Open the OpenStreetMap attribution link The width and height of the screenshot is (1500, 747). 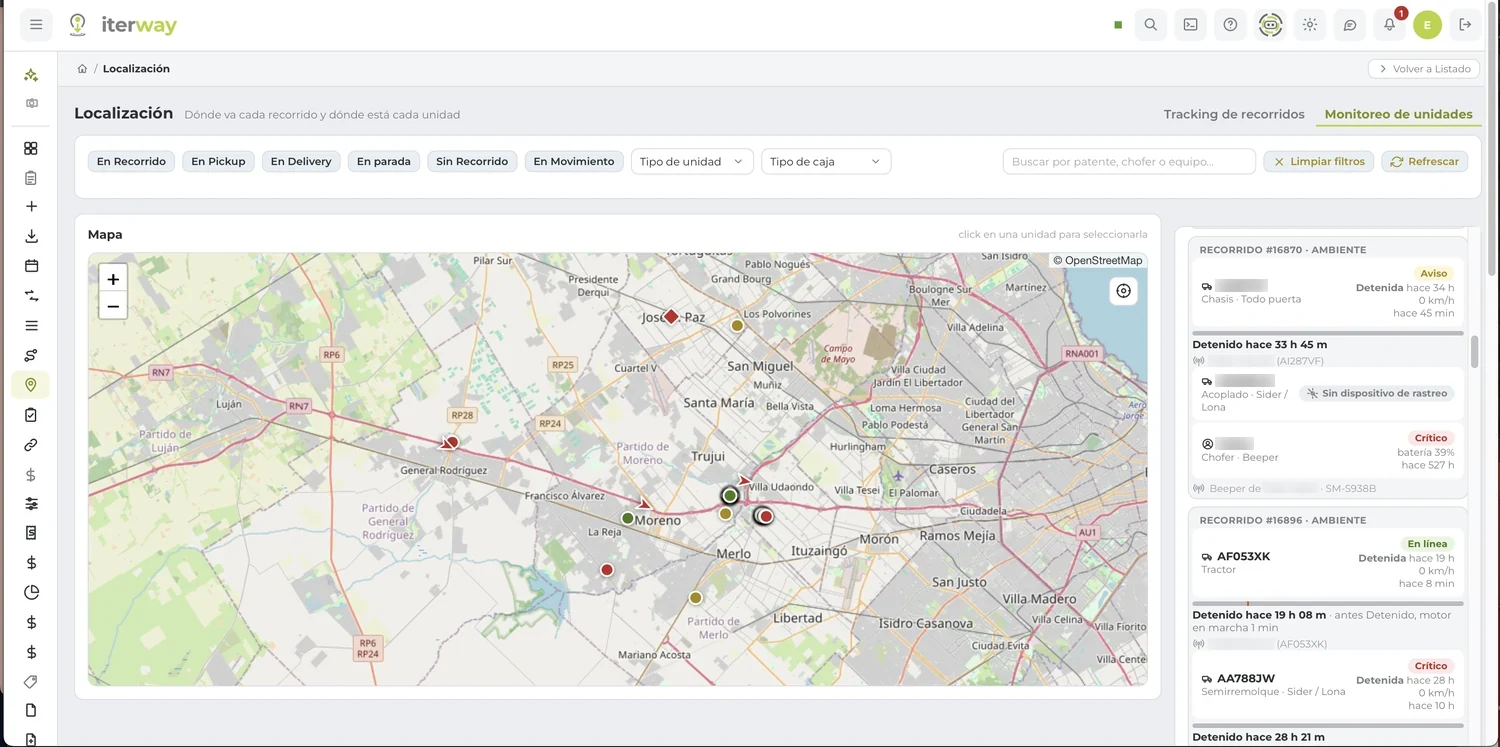tap(1103, 261)
